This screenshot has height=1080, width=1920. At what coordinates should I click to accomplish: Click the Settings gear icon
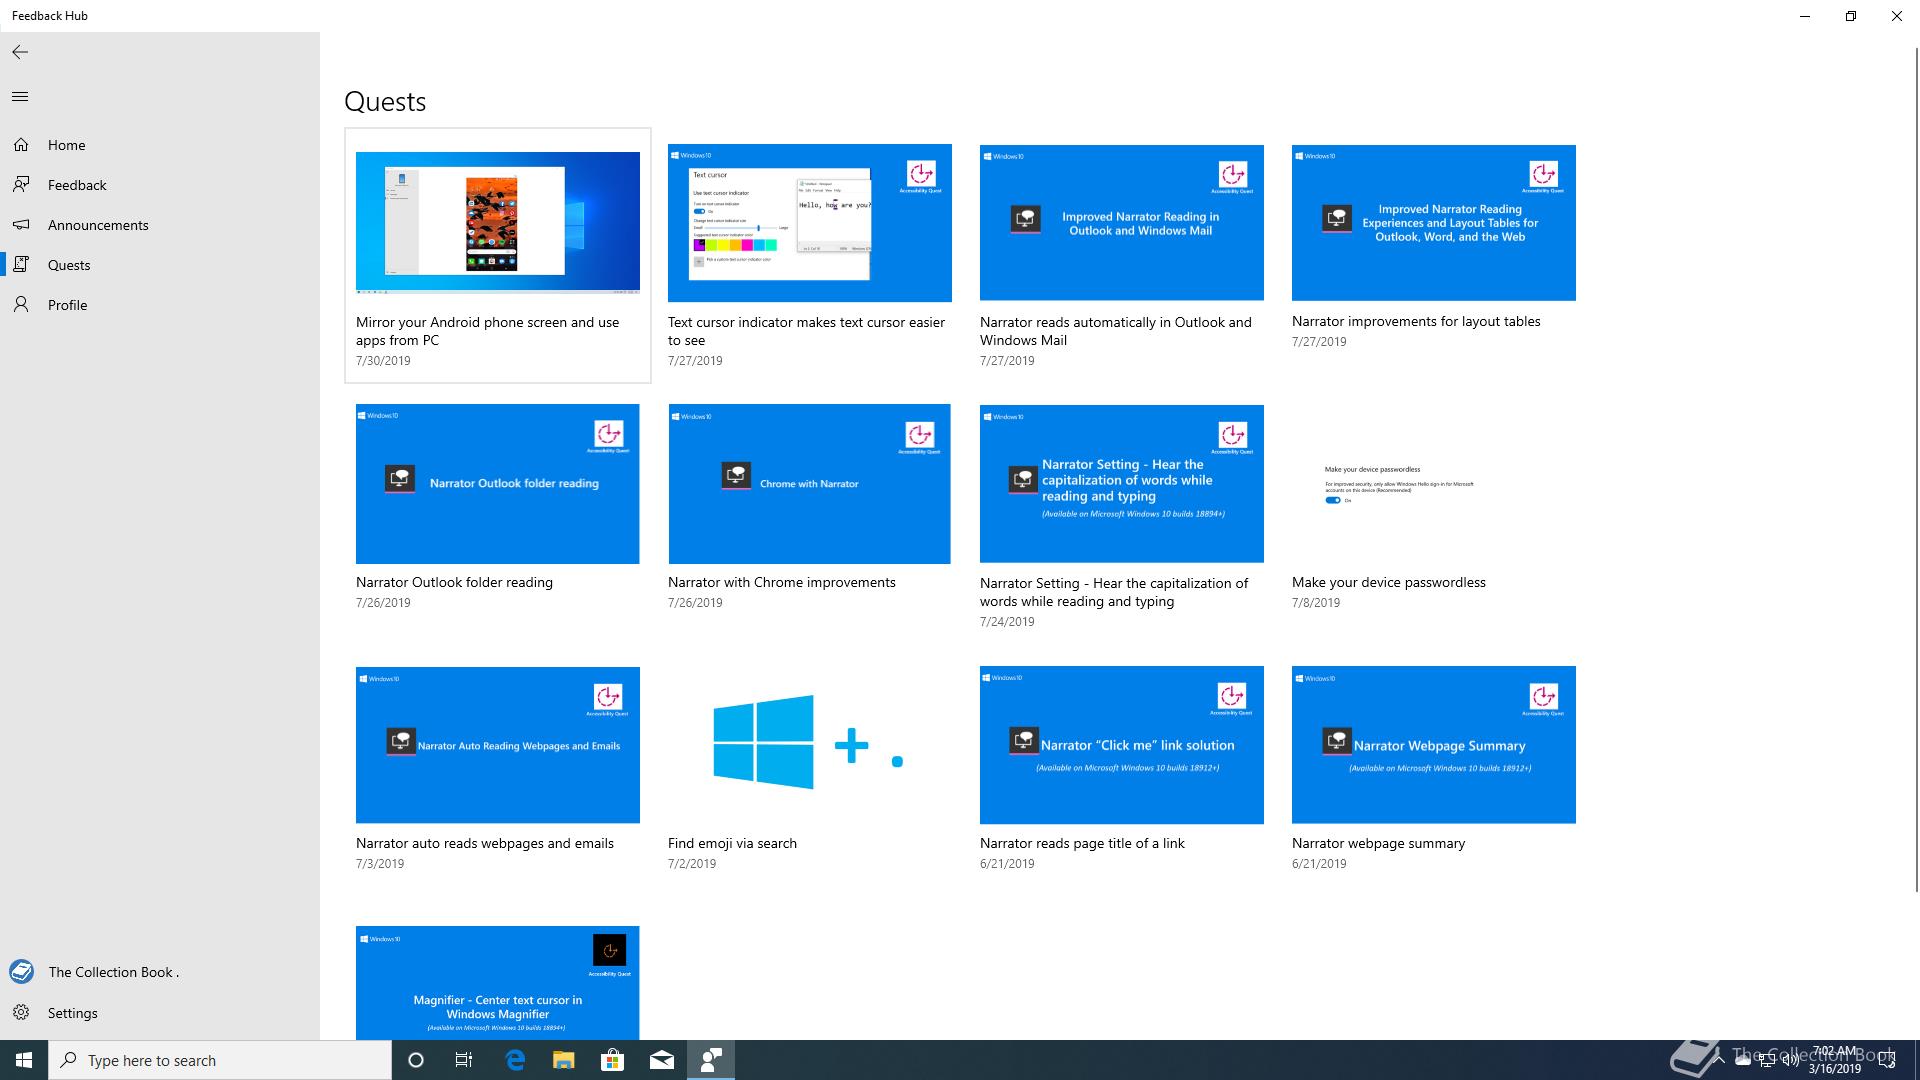pyautogui.click(x=21, y=1013)
